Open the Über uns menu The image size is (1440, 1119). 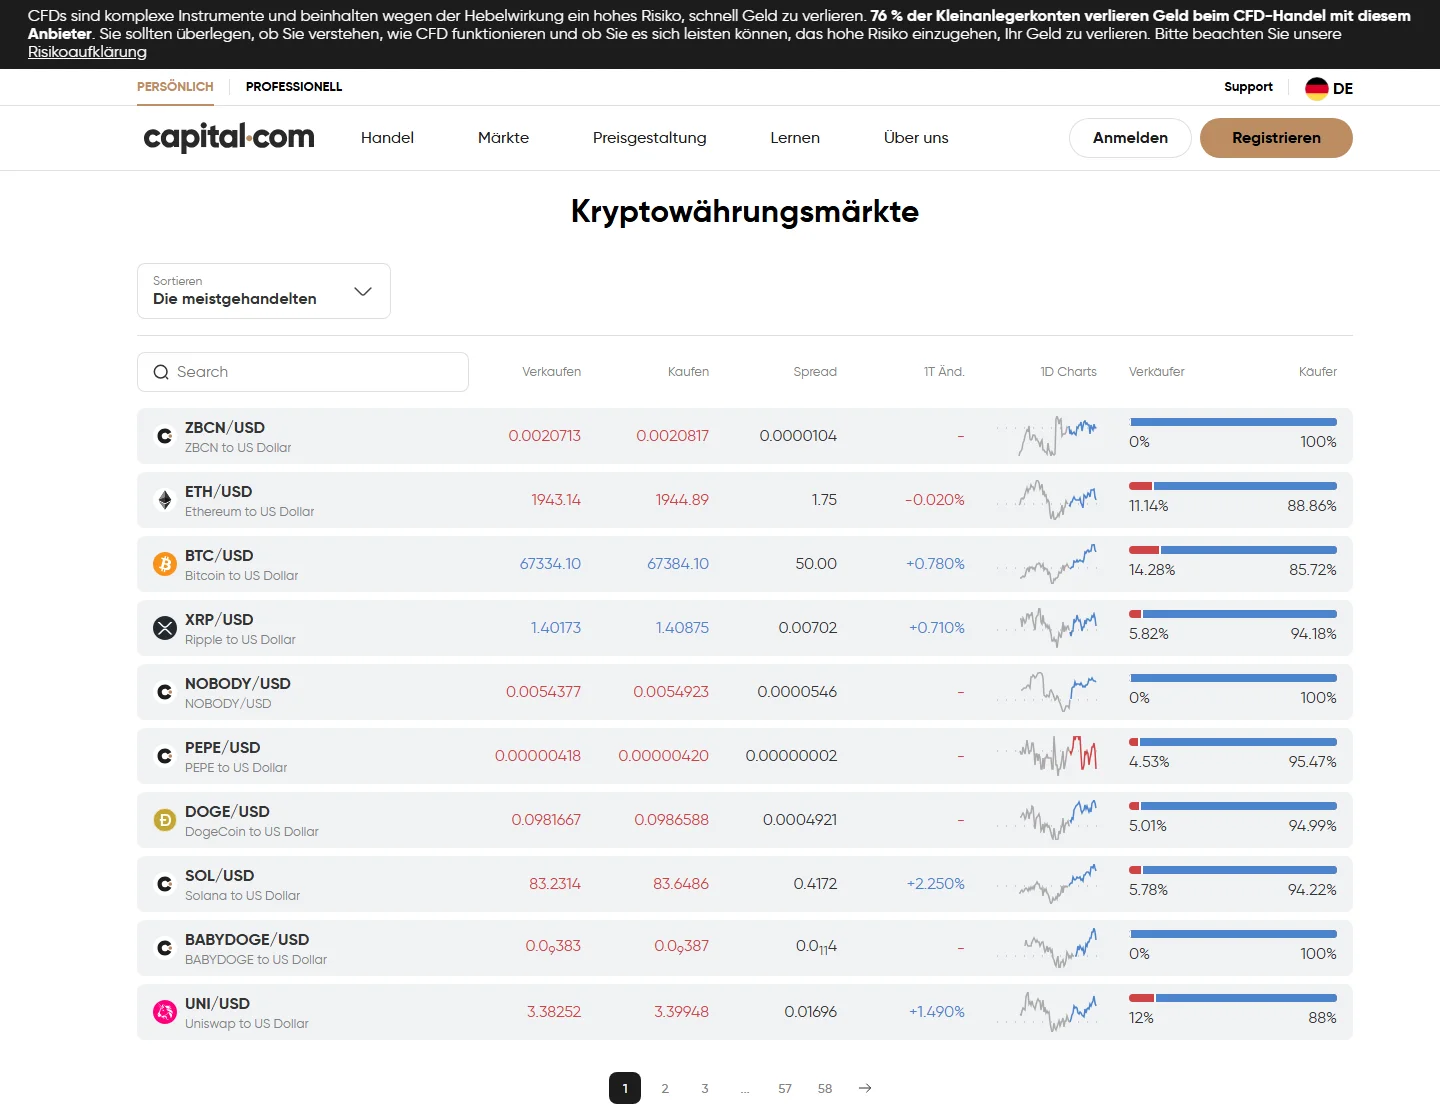coord(916,138)
